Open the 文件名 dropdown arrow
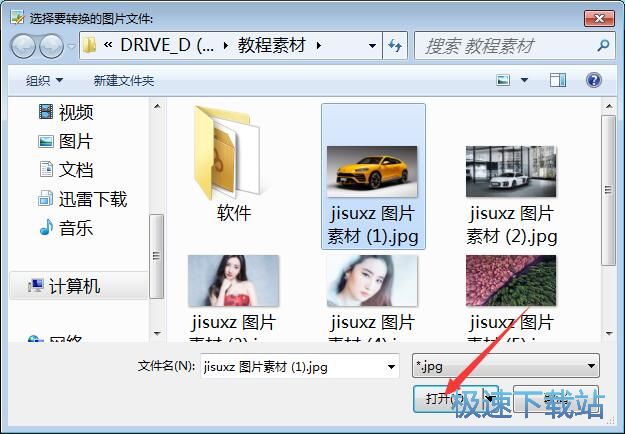This screenshot has height=434, width=625. pyautogui.click(x=391, y=367)
